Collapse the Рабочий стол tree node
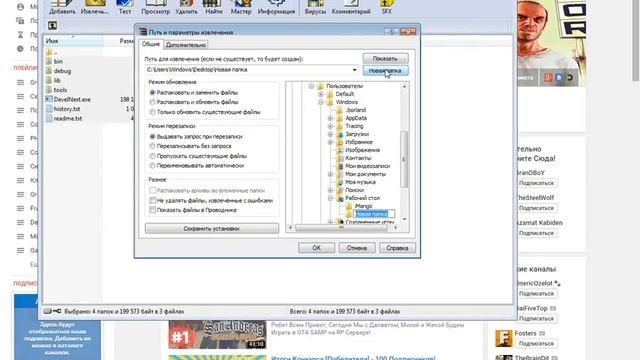 click(x=331, y=198)
